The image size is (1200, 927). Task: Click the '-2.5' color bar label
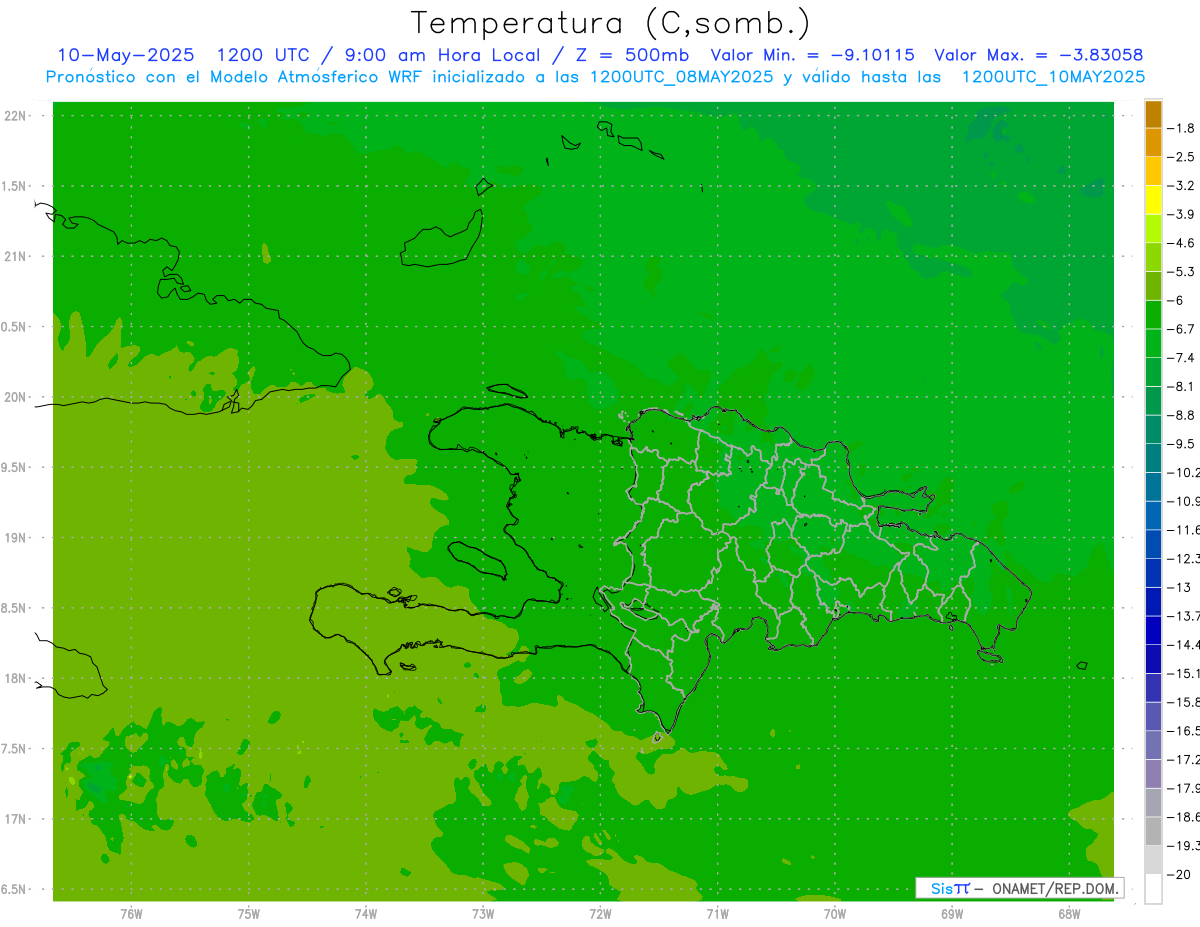tap(1183, 157)
